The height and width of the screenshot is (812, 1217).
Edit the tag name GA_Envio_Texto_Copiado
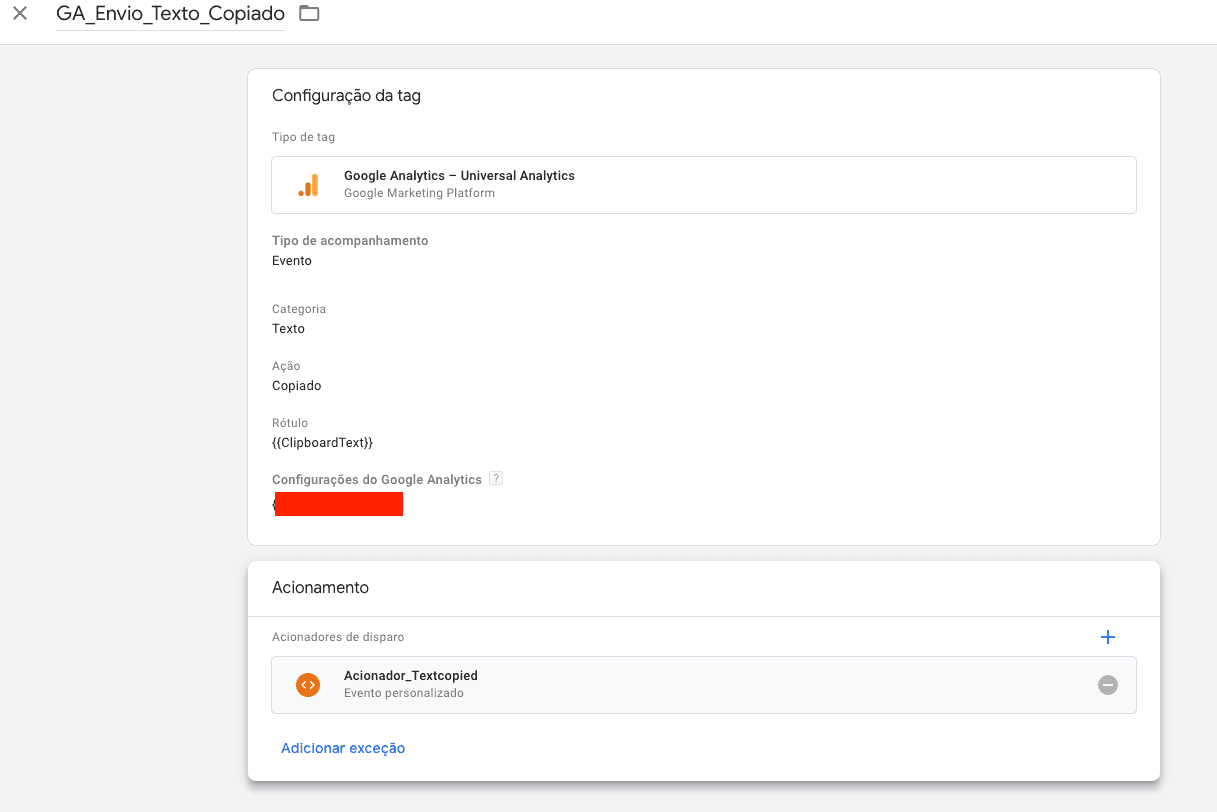(170, 15)
